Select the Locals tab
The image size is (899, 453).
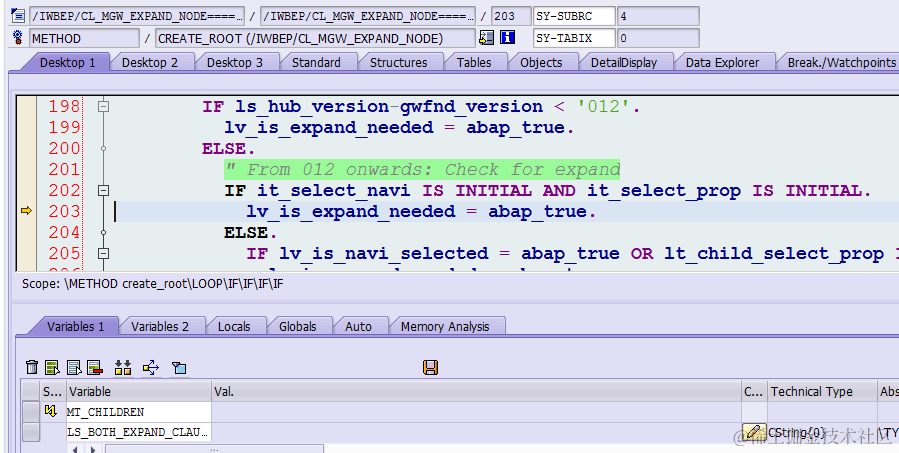[x=234, y=326]
